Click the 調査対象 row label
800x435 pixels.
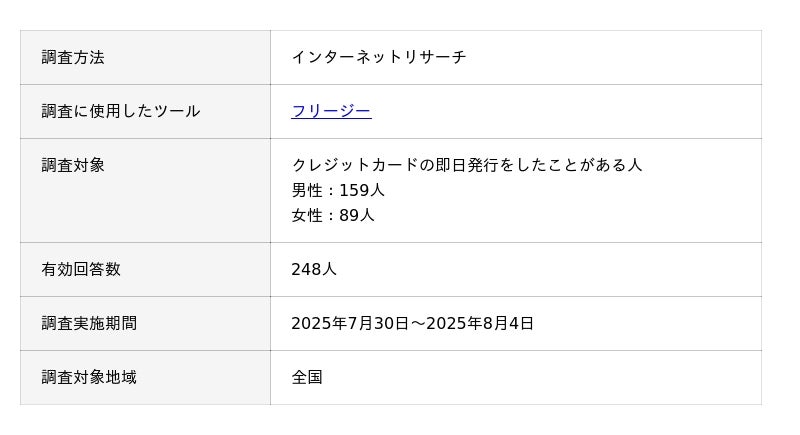[x=73, y=165]
